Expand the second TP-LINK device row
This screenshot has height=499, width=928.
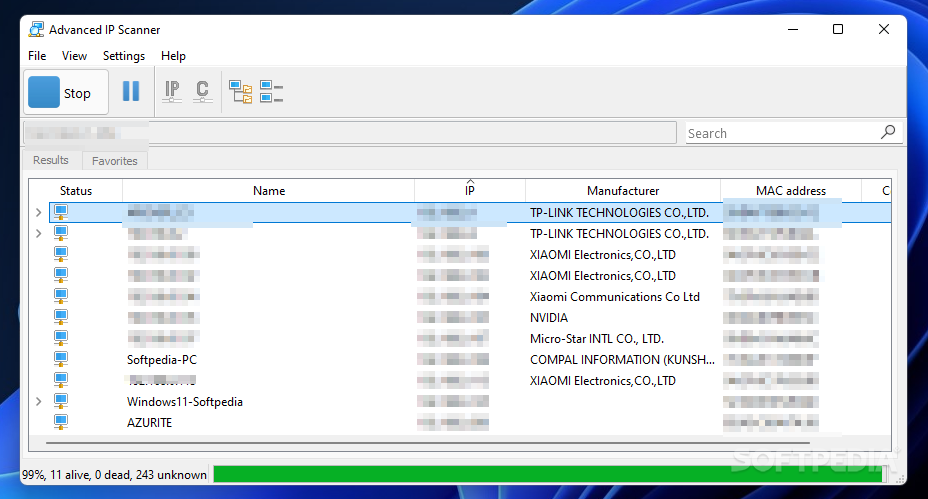[x=38, y=233]
